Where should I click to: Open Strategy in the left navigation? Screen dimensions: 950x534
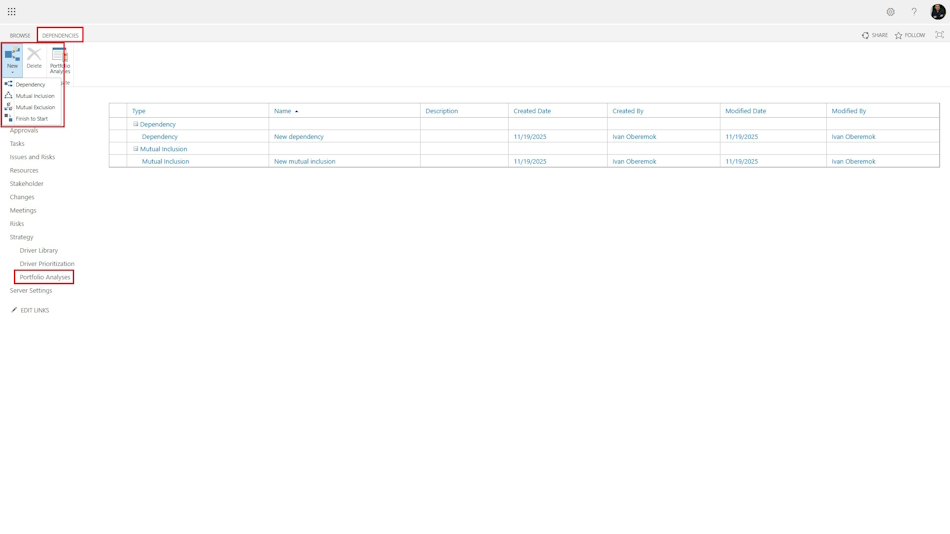pos(21,237)
